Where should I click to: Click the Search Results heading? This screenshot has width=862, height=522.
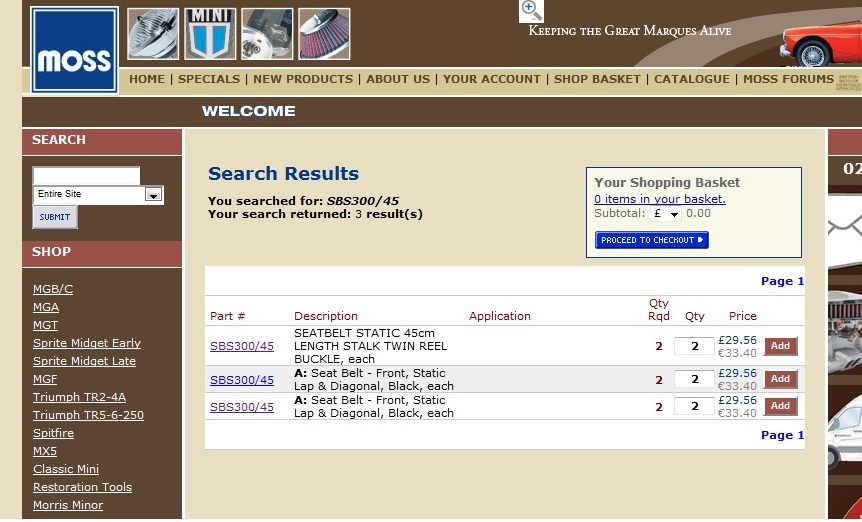coord(284,174)
